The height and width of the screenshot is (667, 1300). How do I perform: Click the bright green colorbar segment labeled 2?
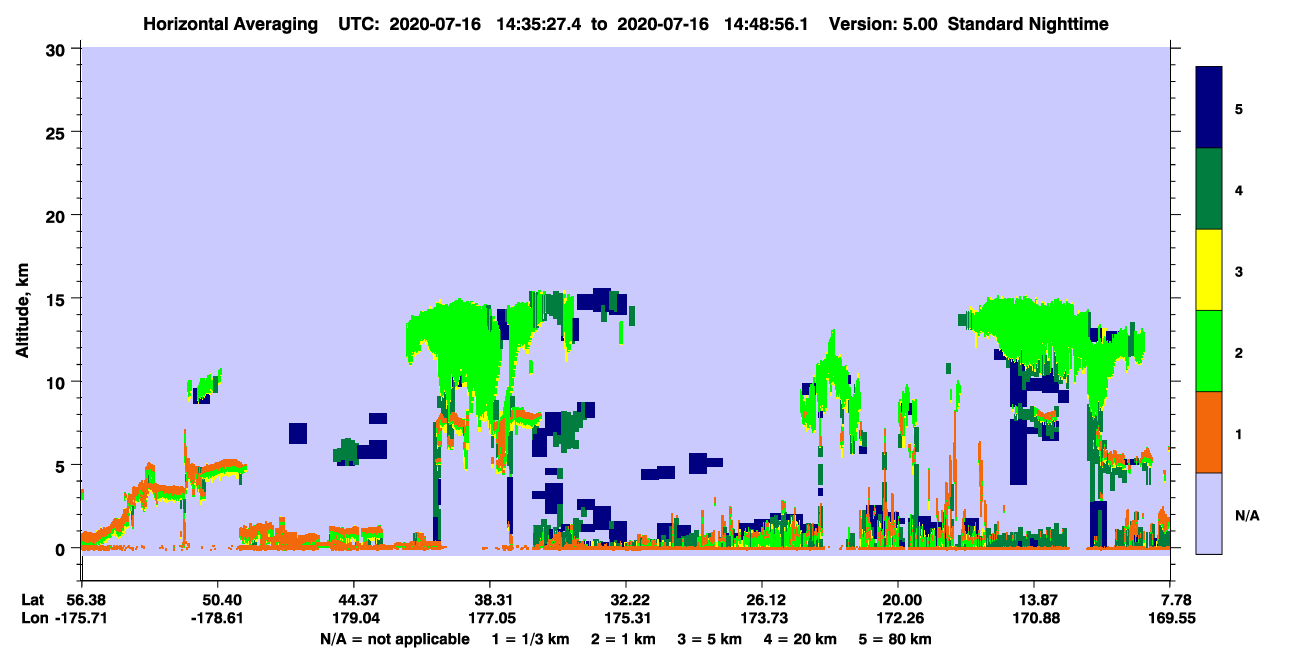[x=1209, y=351]
